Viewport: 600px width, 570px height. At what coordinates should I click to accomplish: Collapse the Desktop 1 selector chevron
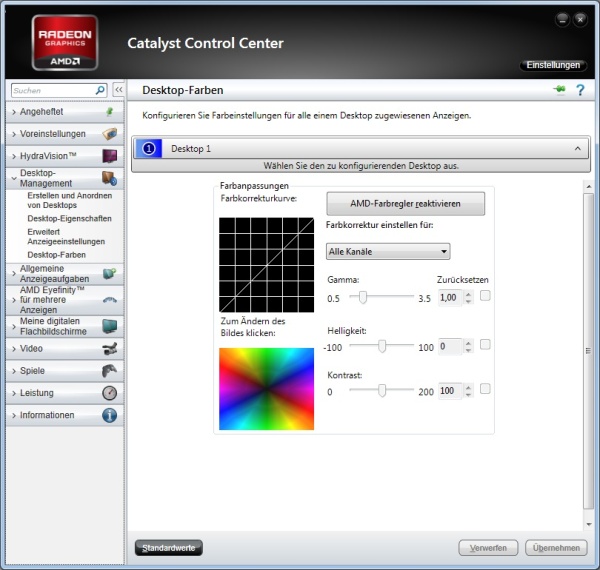(577, 148)
